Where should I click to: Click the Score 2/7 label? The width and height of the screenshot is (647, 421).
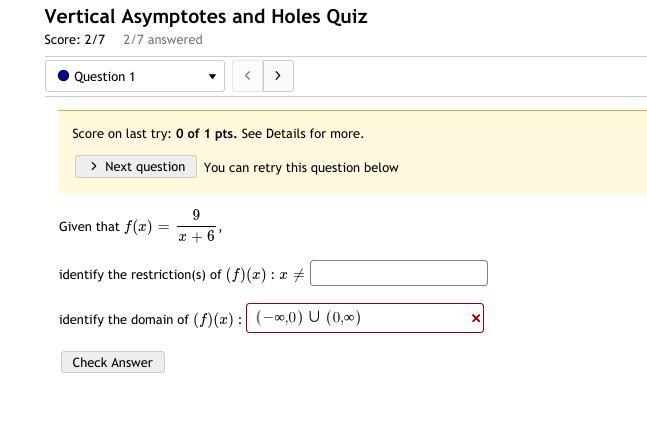[x=75, y=40]
